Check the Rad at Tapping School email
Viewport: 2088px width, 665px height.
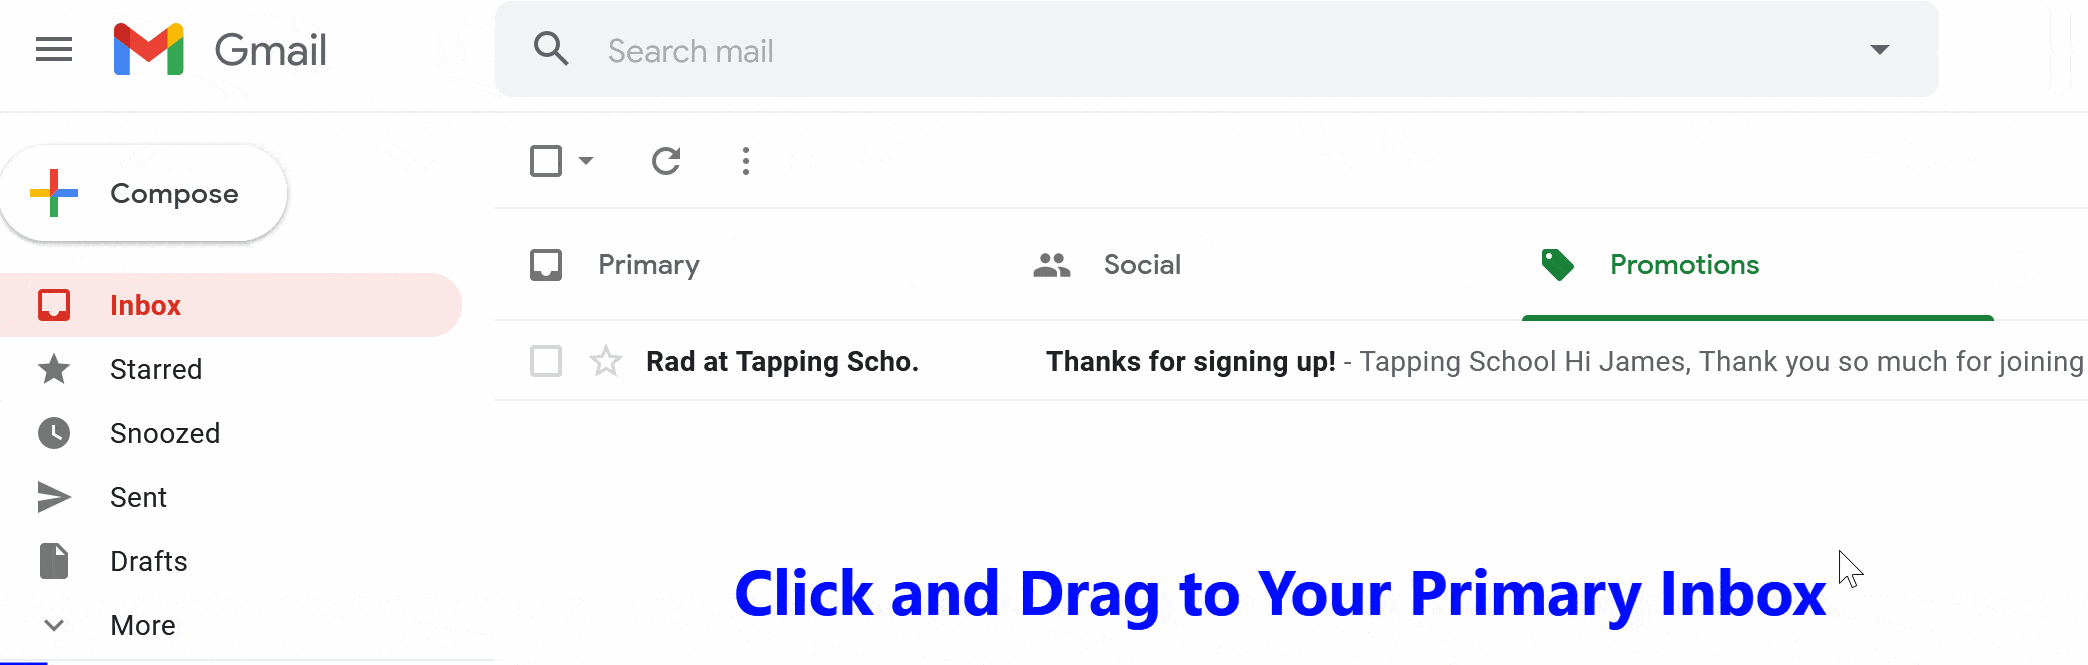(546, 361)
